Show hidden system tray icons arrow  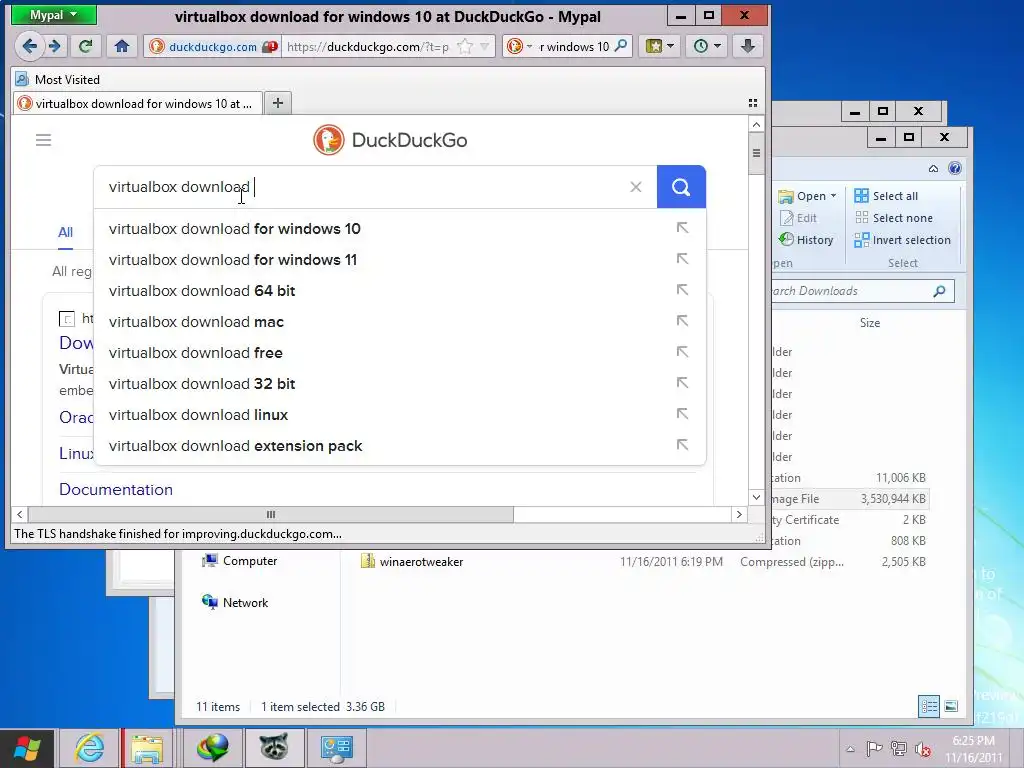pos(850,749)
